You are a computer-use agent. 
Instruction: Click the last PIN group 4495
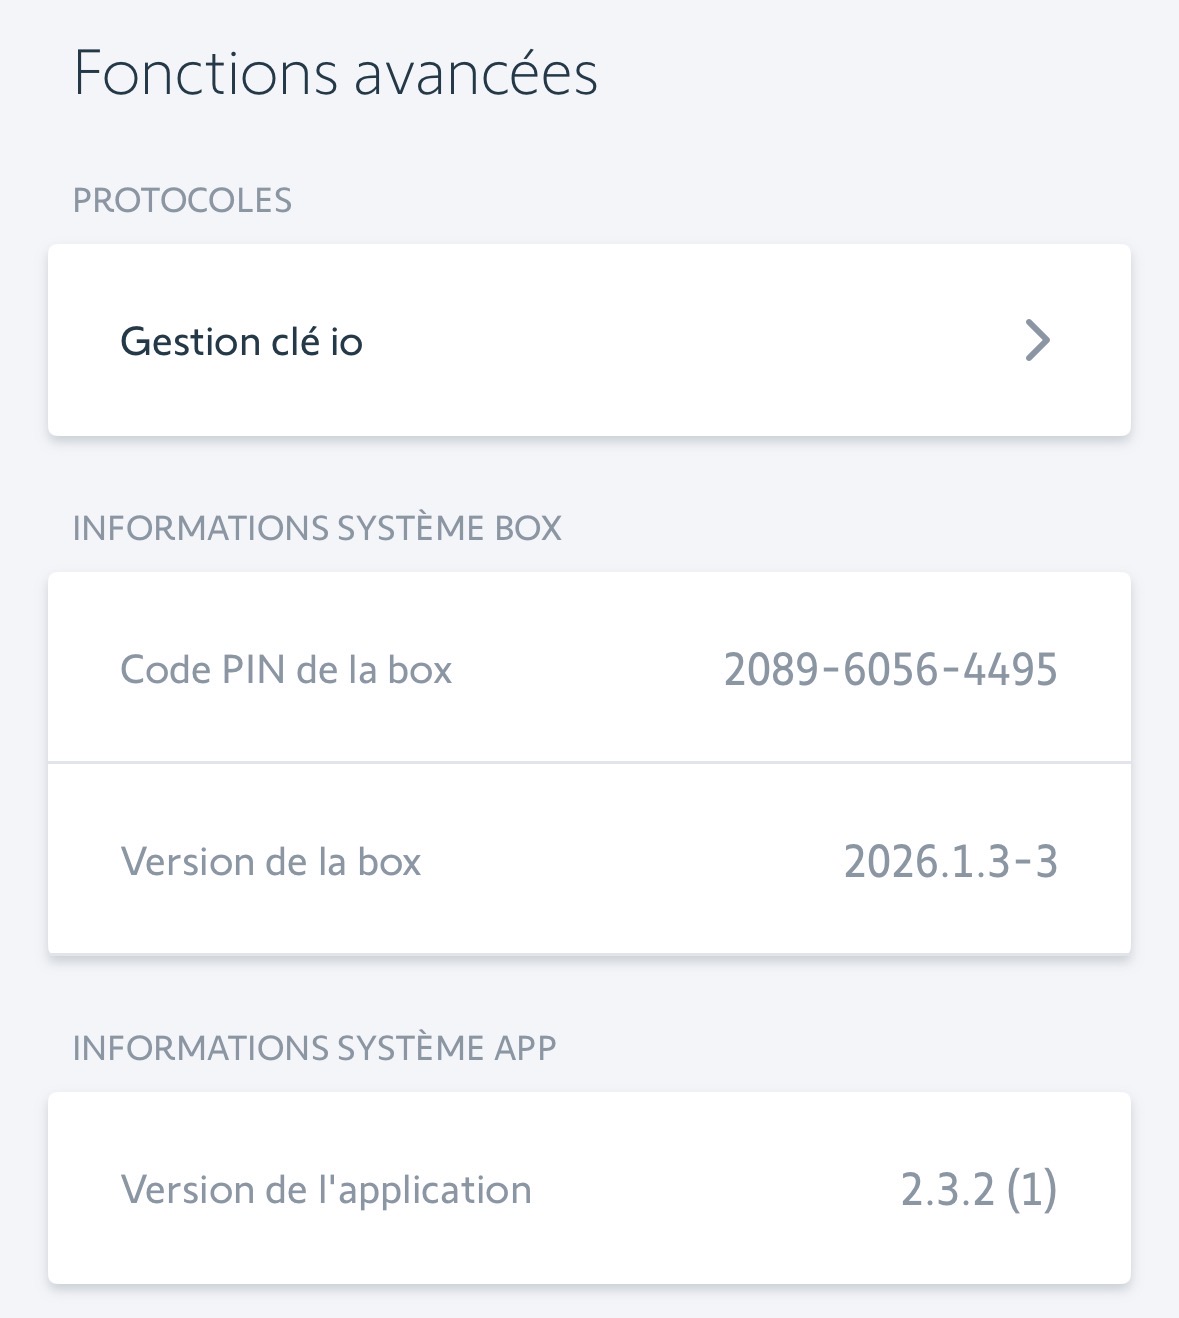click(x=1010, y=670)
